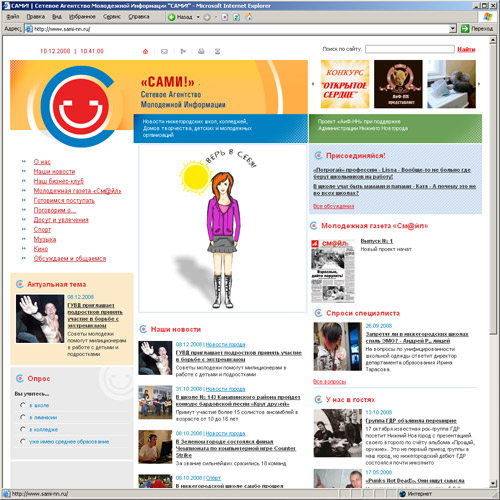The height and width of the screenshot is (500, 500).
Task: Open the Файл menu
Action: pos(13,17)
